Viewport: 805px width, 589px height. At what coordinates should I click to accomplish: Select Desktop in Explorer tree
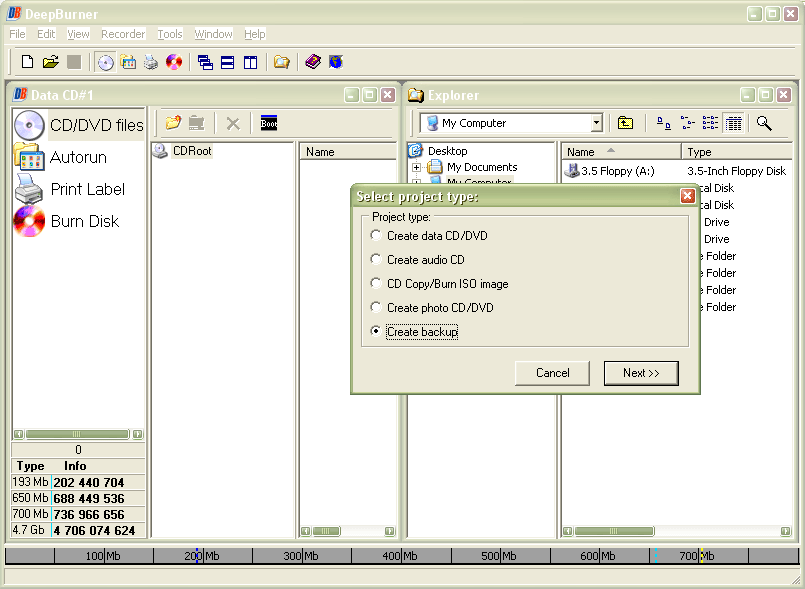(448, 151)
